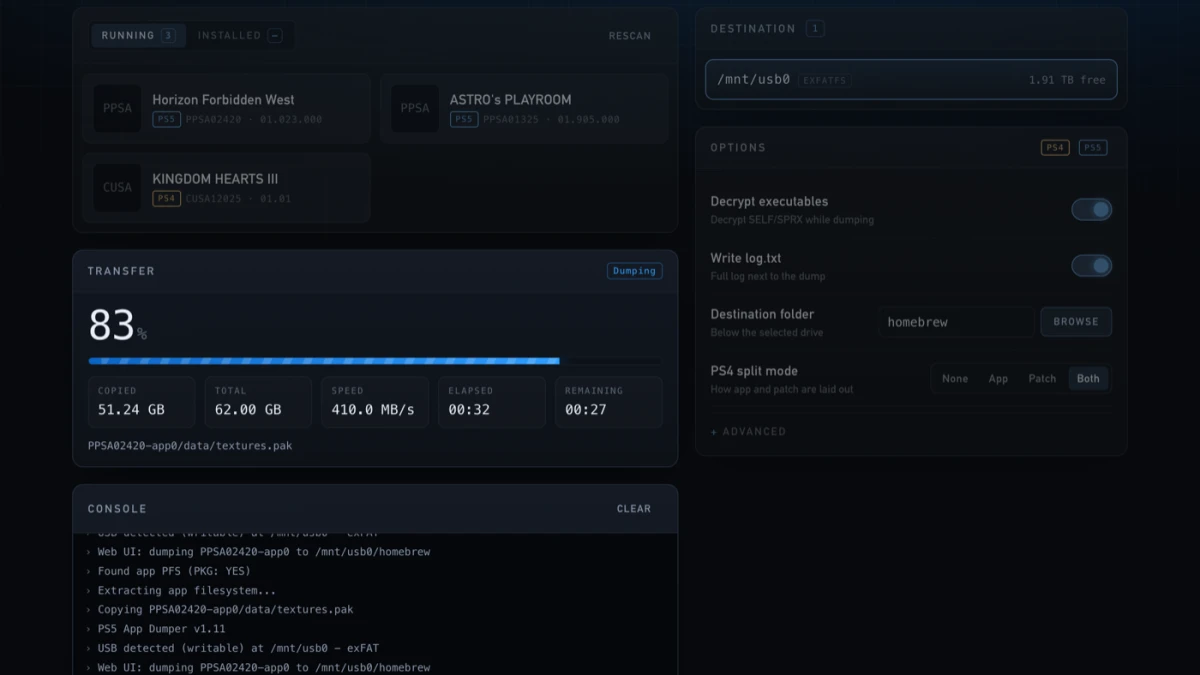
Task: Click the Console panel heading
Action: click(x=117, y=509)
